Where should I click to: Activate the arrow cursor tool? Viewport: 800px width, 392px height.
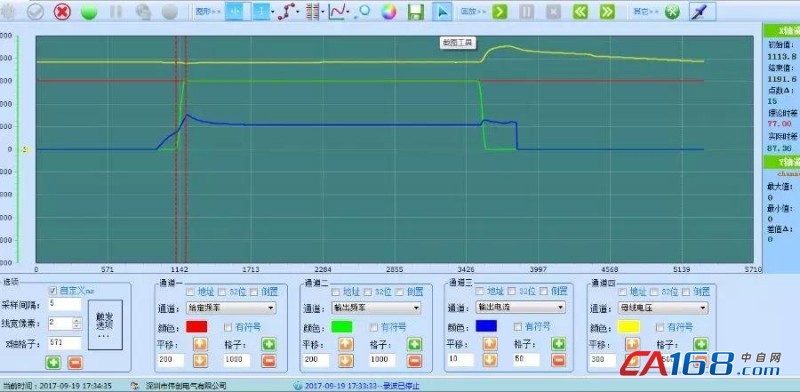coord(442,11)
